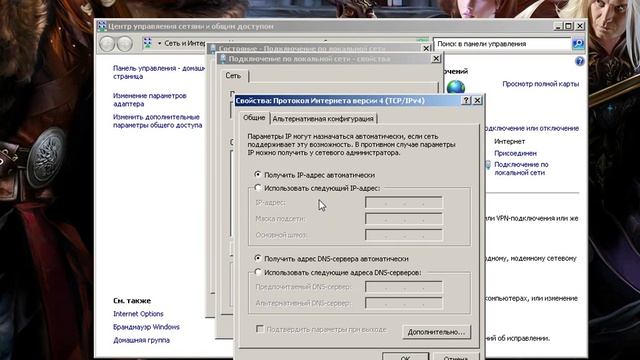Click the search magnifier button in Control Panel

[578, 44]
